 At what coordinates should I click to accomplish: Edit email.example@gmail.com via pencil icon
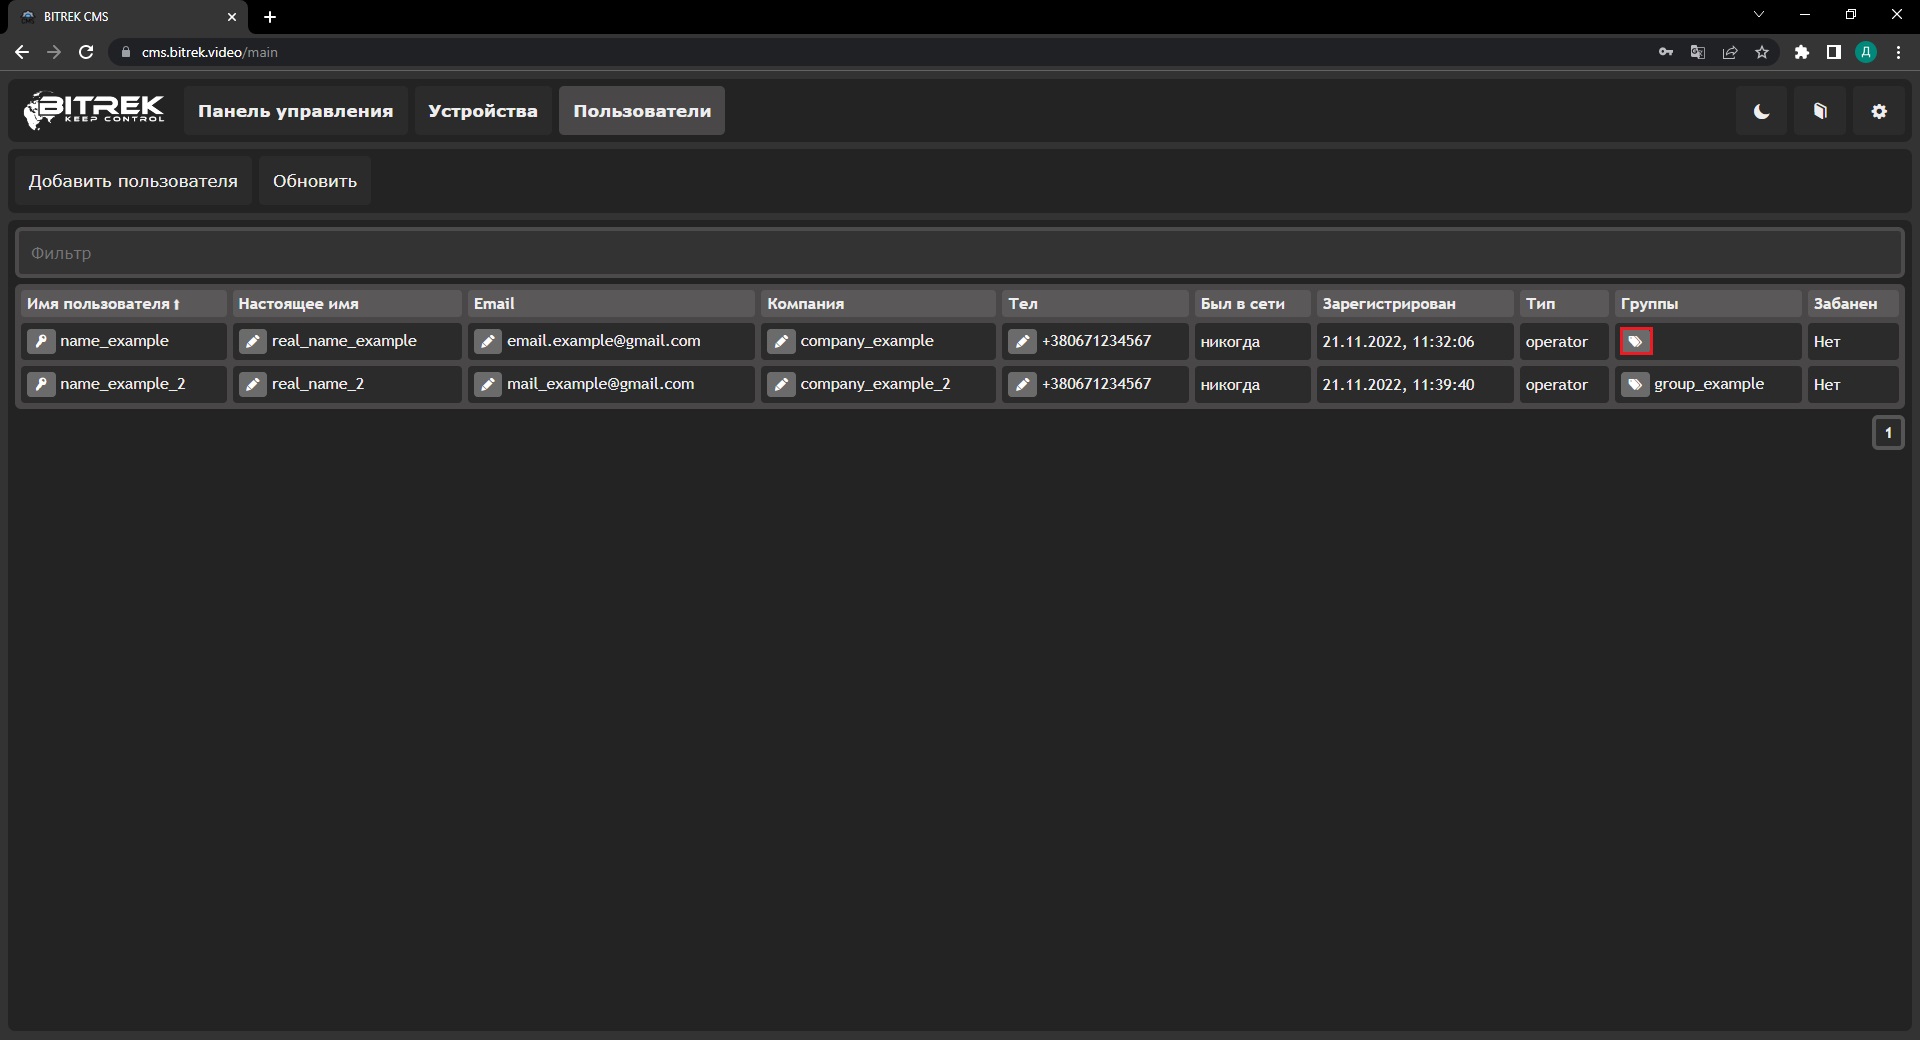[x=487, y=341]
